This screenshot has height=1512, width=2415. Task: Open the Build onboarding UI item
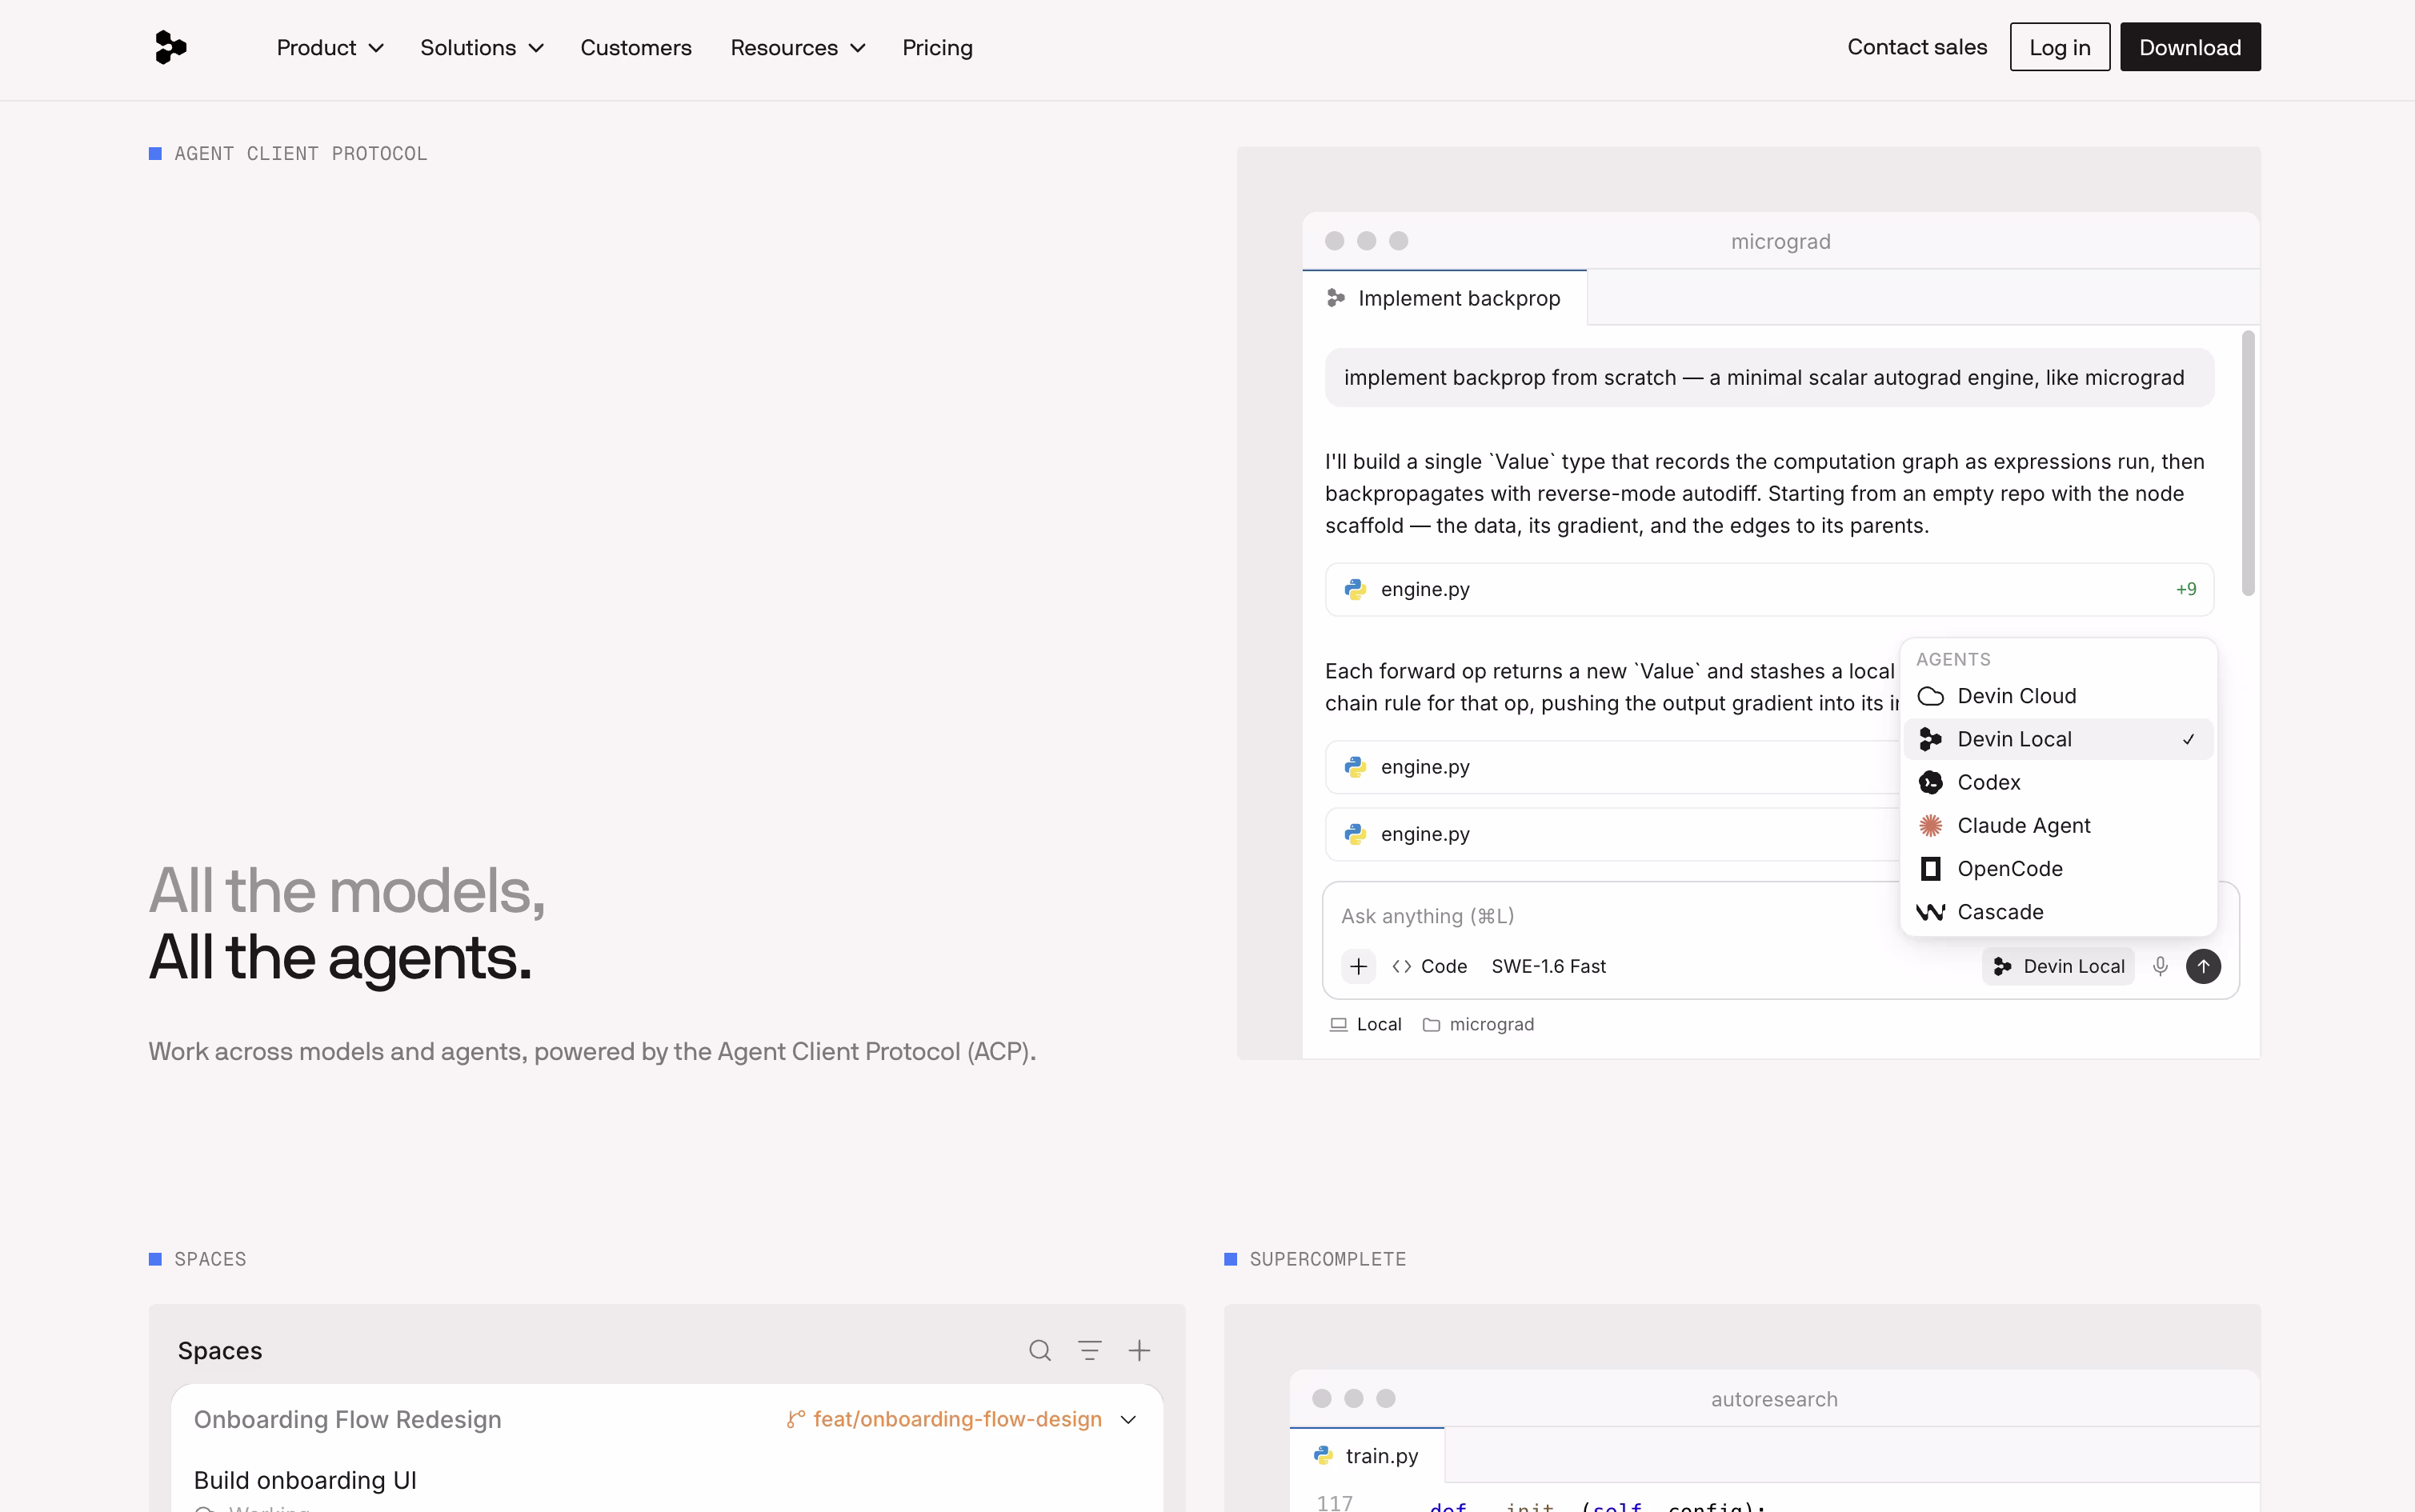click(305, 1480)
